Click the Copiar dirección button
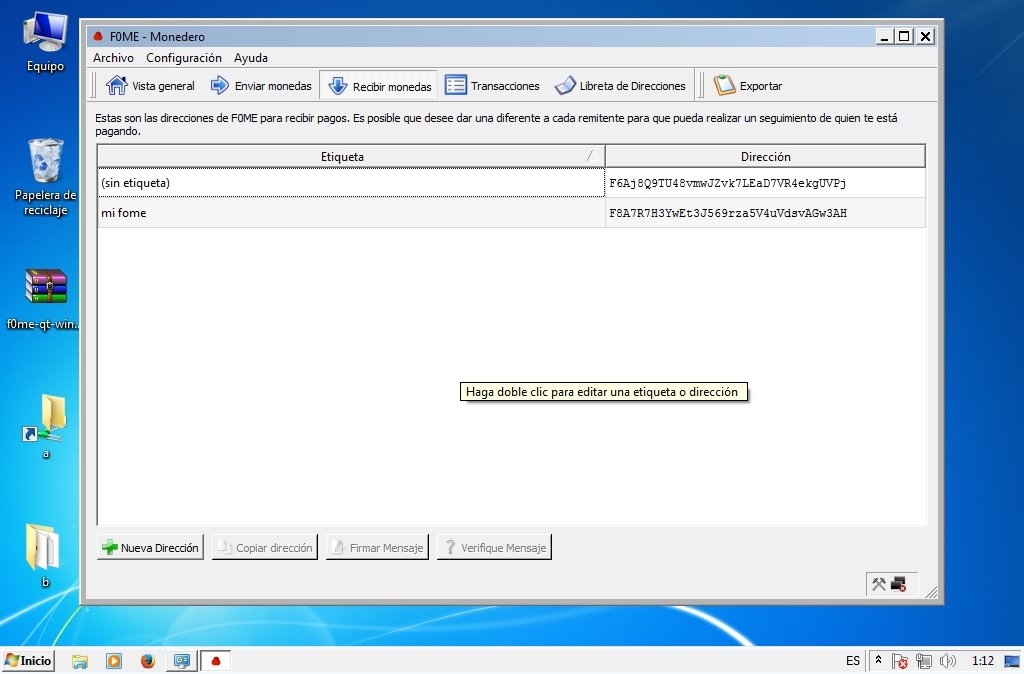The width and height of the screenshot is (1024, 674). [264, 547]
